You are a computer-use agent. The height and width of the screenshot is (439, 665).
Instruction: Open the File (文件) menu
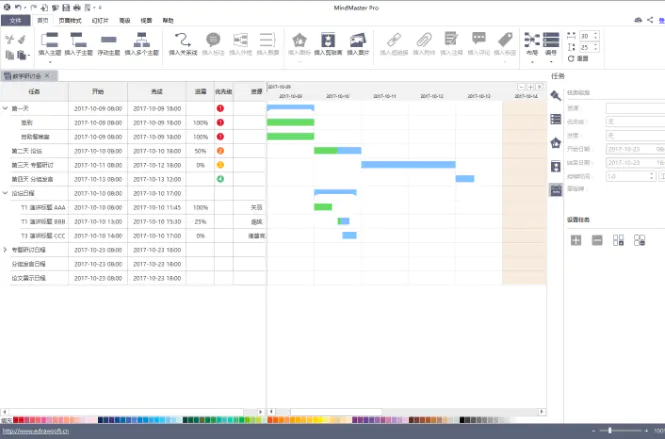pos(16,20)
